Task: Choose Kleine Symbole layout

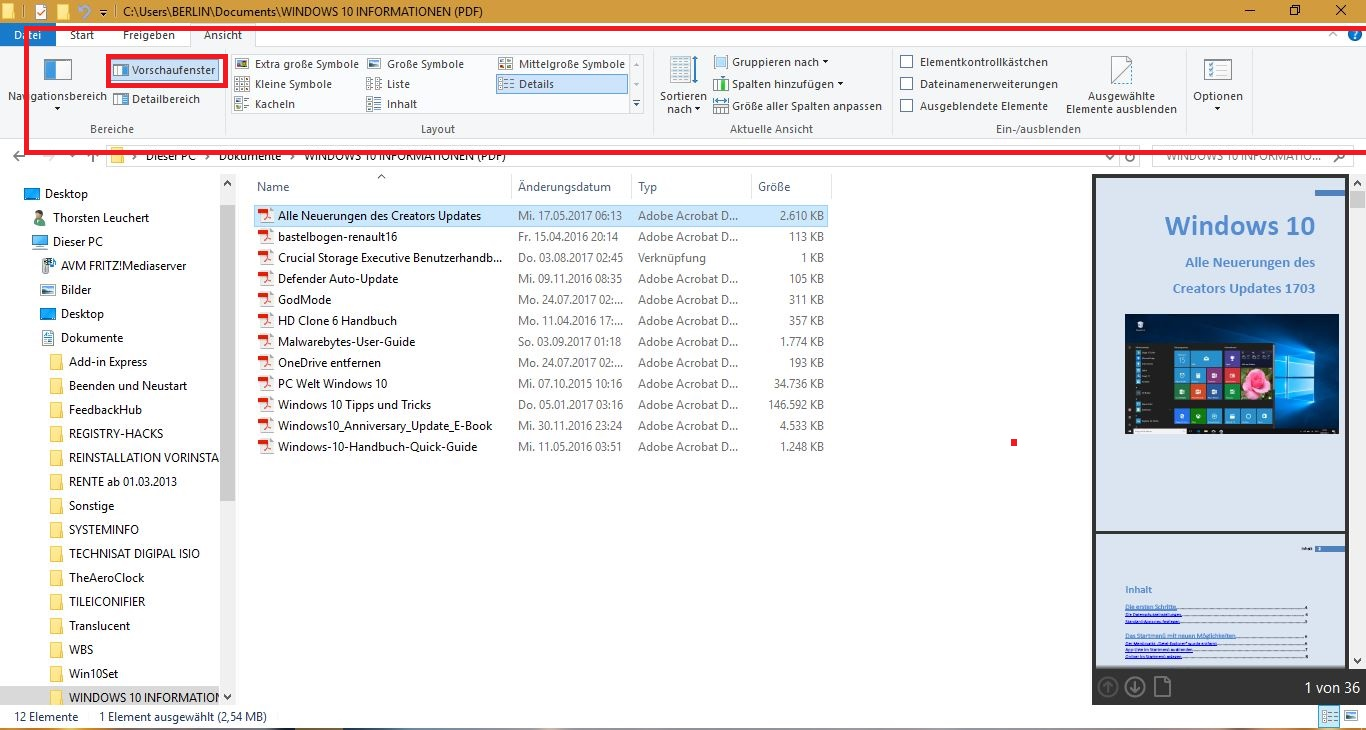Action: tap(283, 84)
